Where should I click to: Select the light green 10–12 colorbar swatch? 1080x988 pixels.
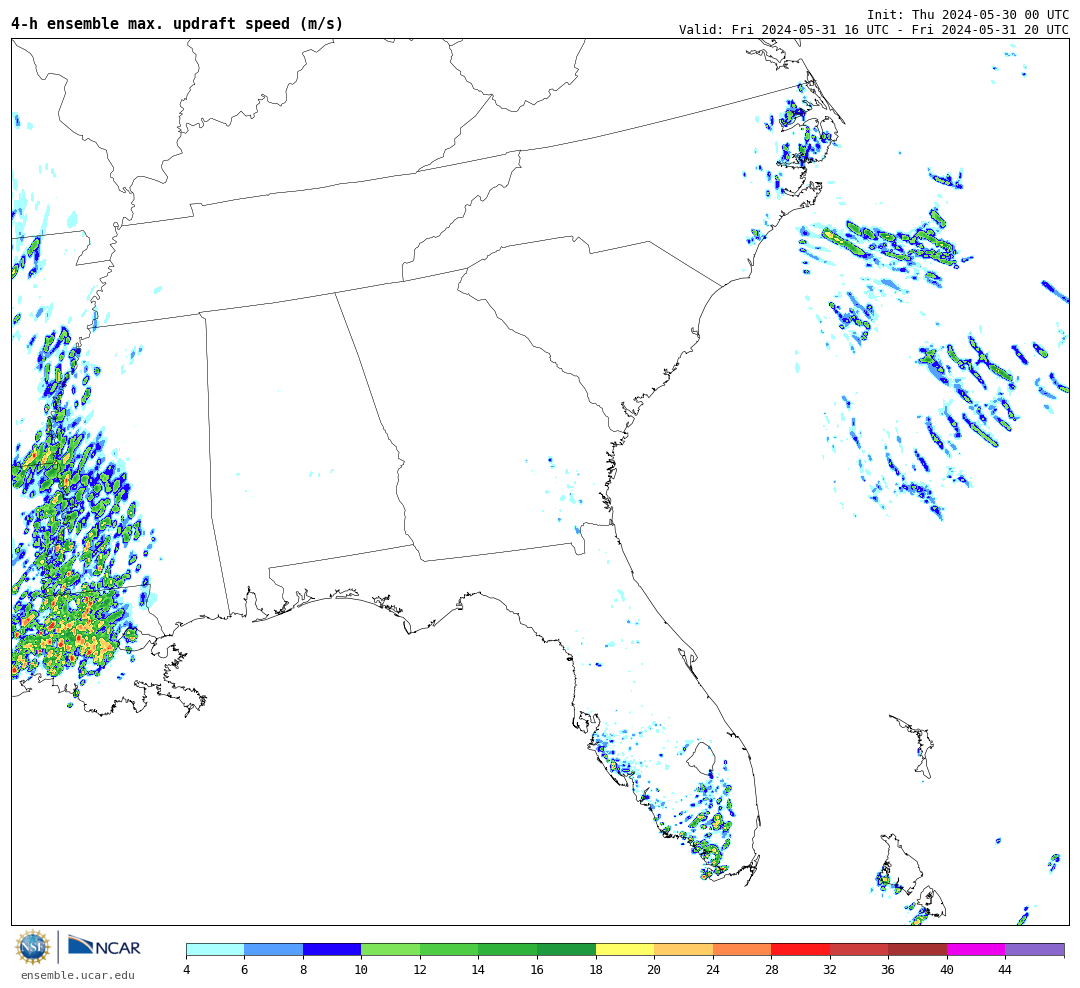391,949
